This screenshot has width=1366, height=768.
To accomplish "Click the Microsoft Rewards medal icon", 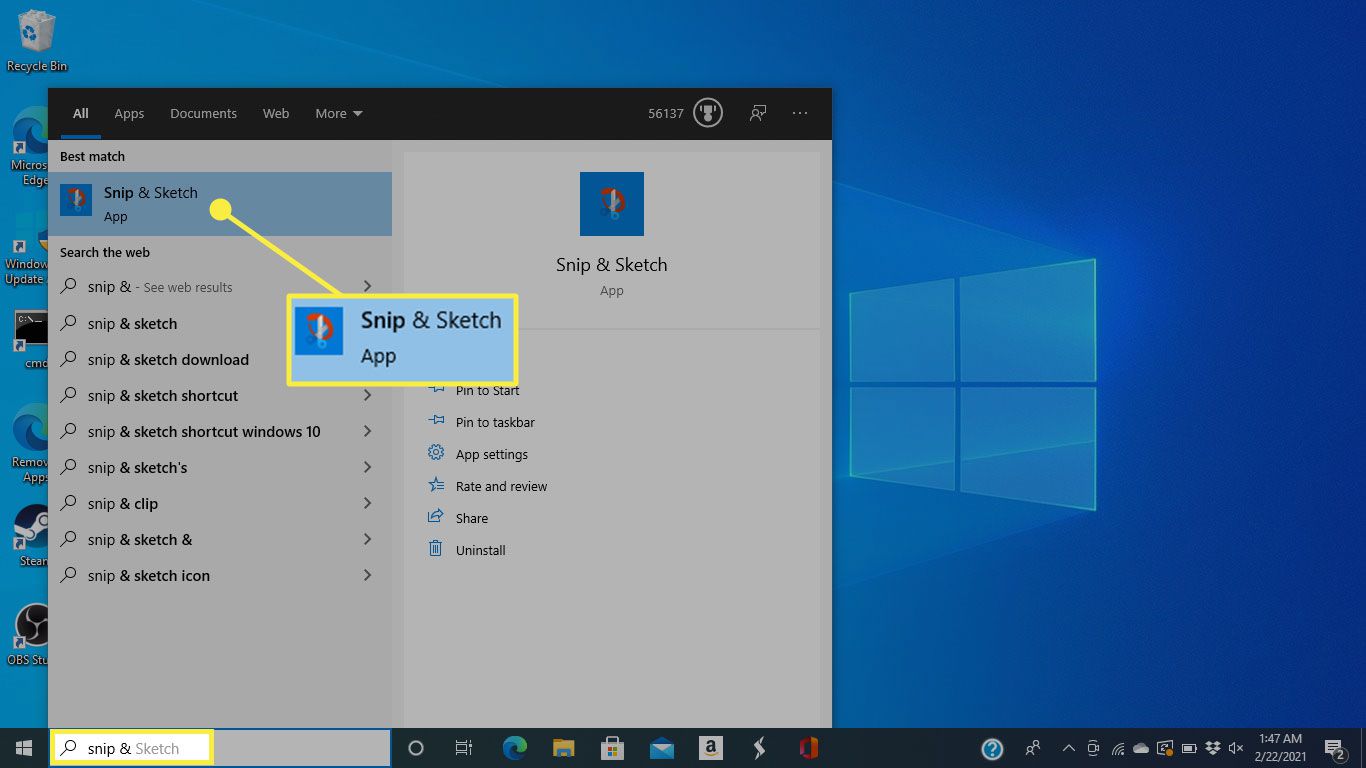I will [709, 113].
